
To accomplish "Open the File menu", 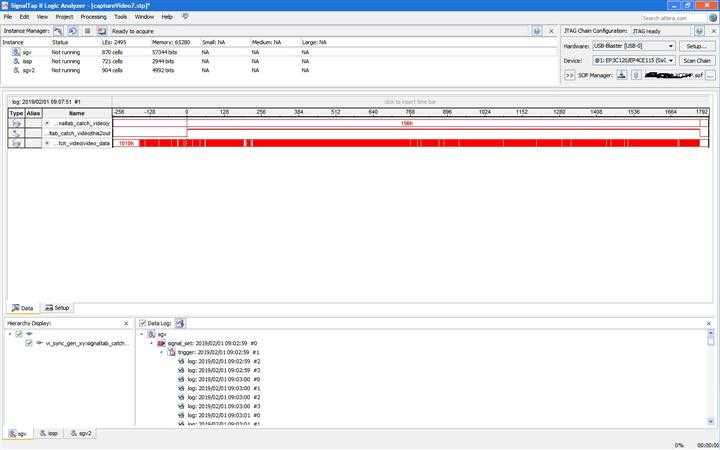I will [x=8, y=17].
